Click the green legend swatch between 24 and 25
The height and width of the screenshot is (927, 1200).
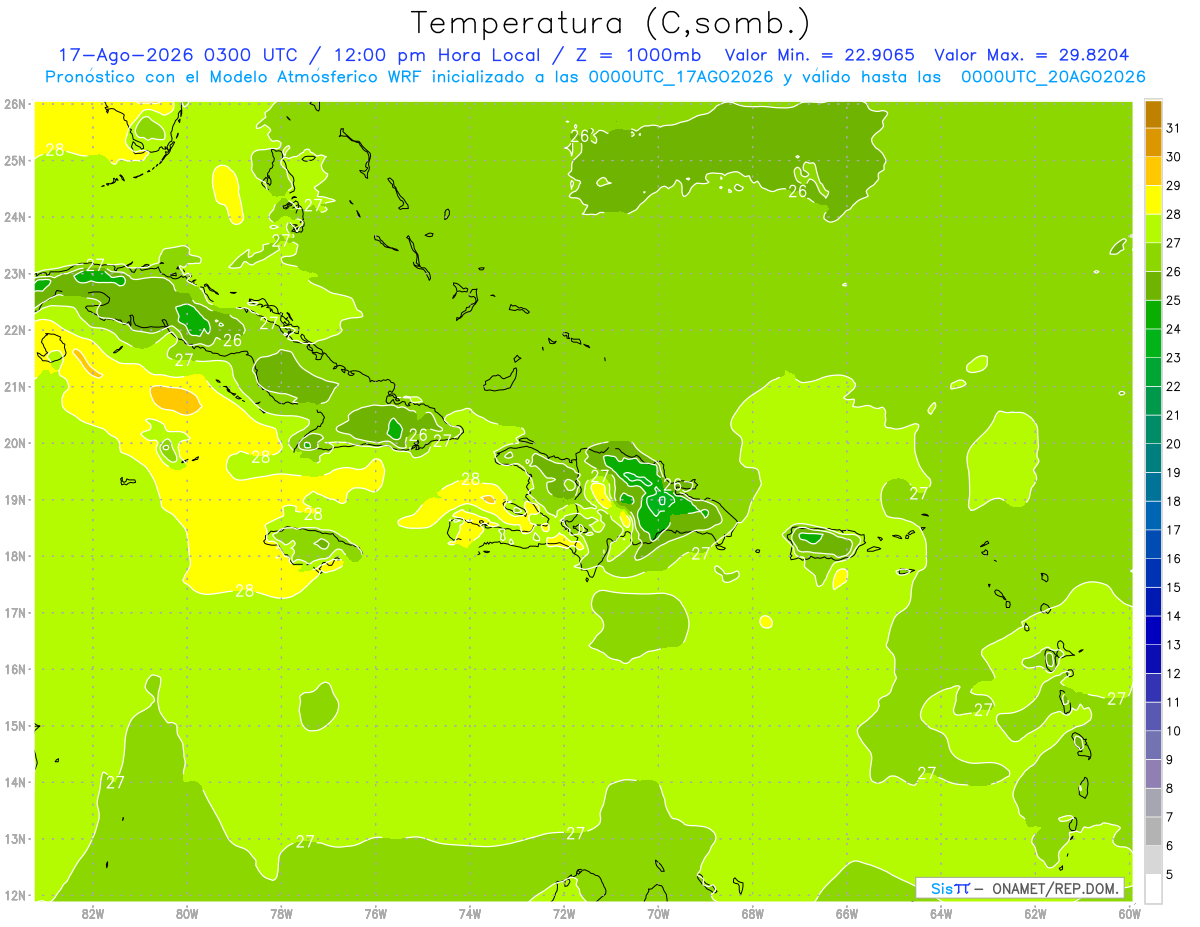1153,315
